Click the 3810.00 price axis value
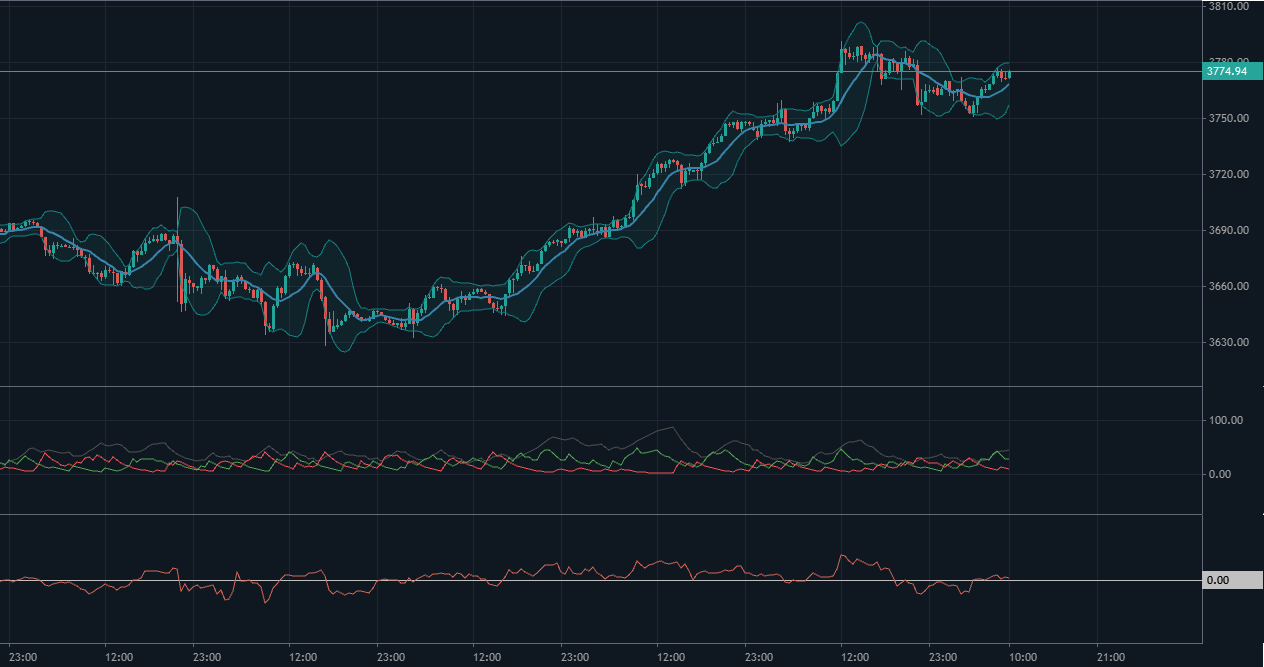Viewport: 1264px width, 667px height. point(1227,6)
